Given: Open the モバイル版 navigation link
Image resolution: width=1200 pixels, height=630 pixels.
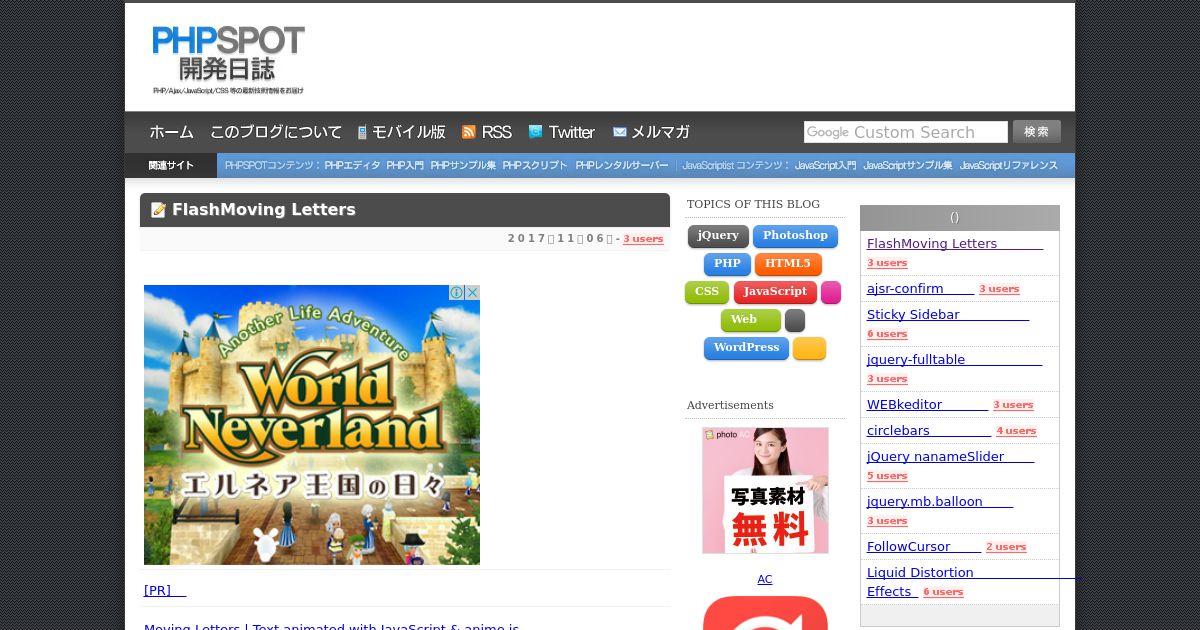Looking at the screenshot, I should (409, 132).
